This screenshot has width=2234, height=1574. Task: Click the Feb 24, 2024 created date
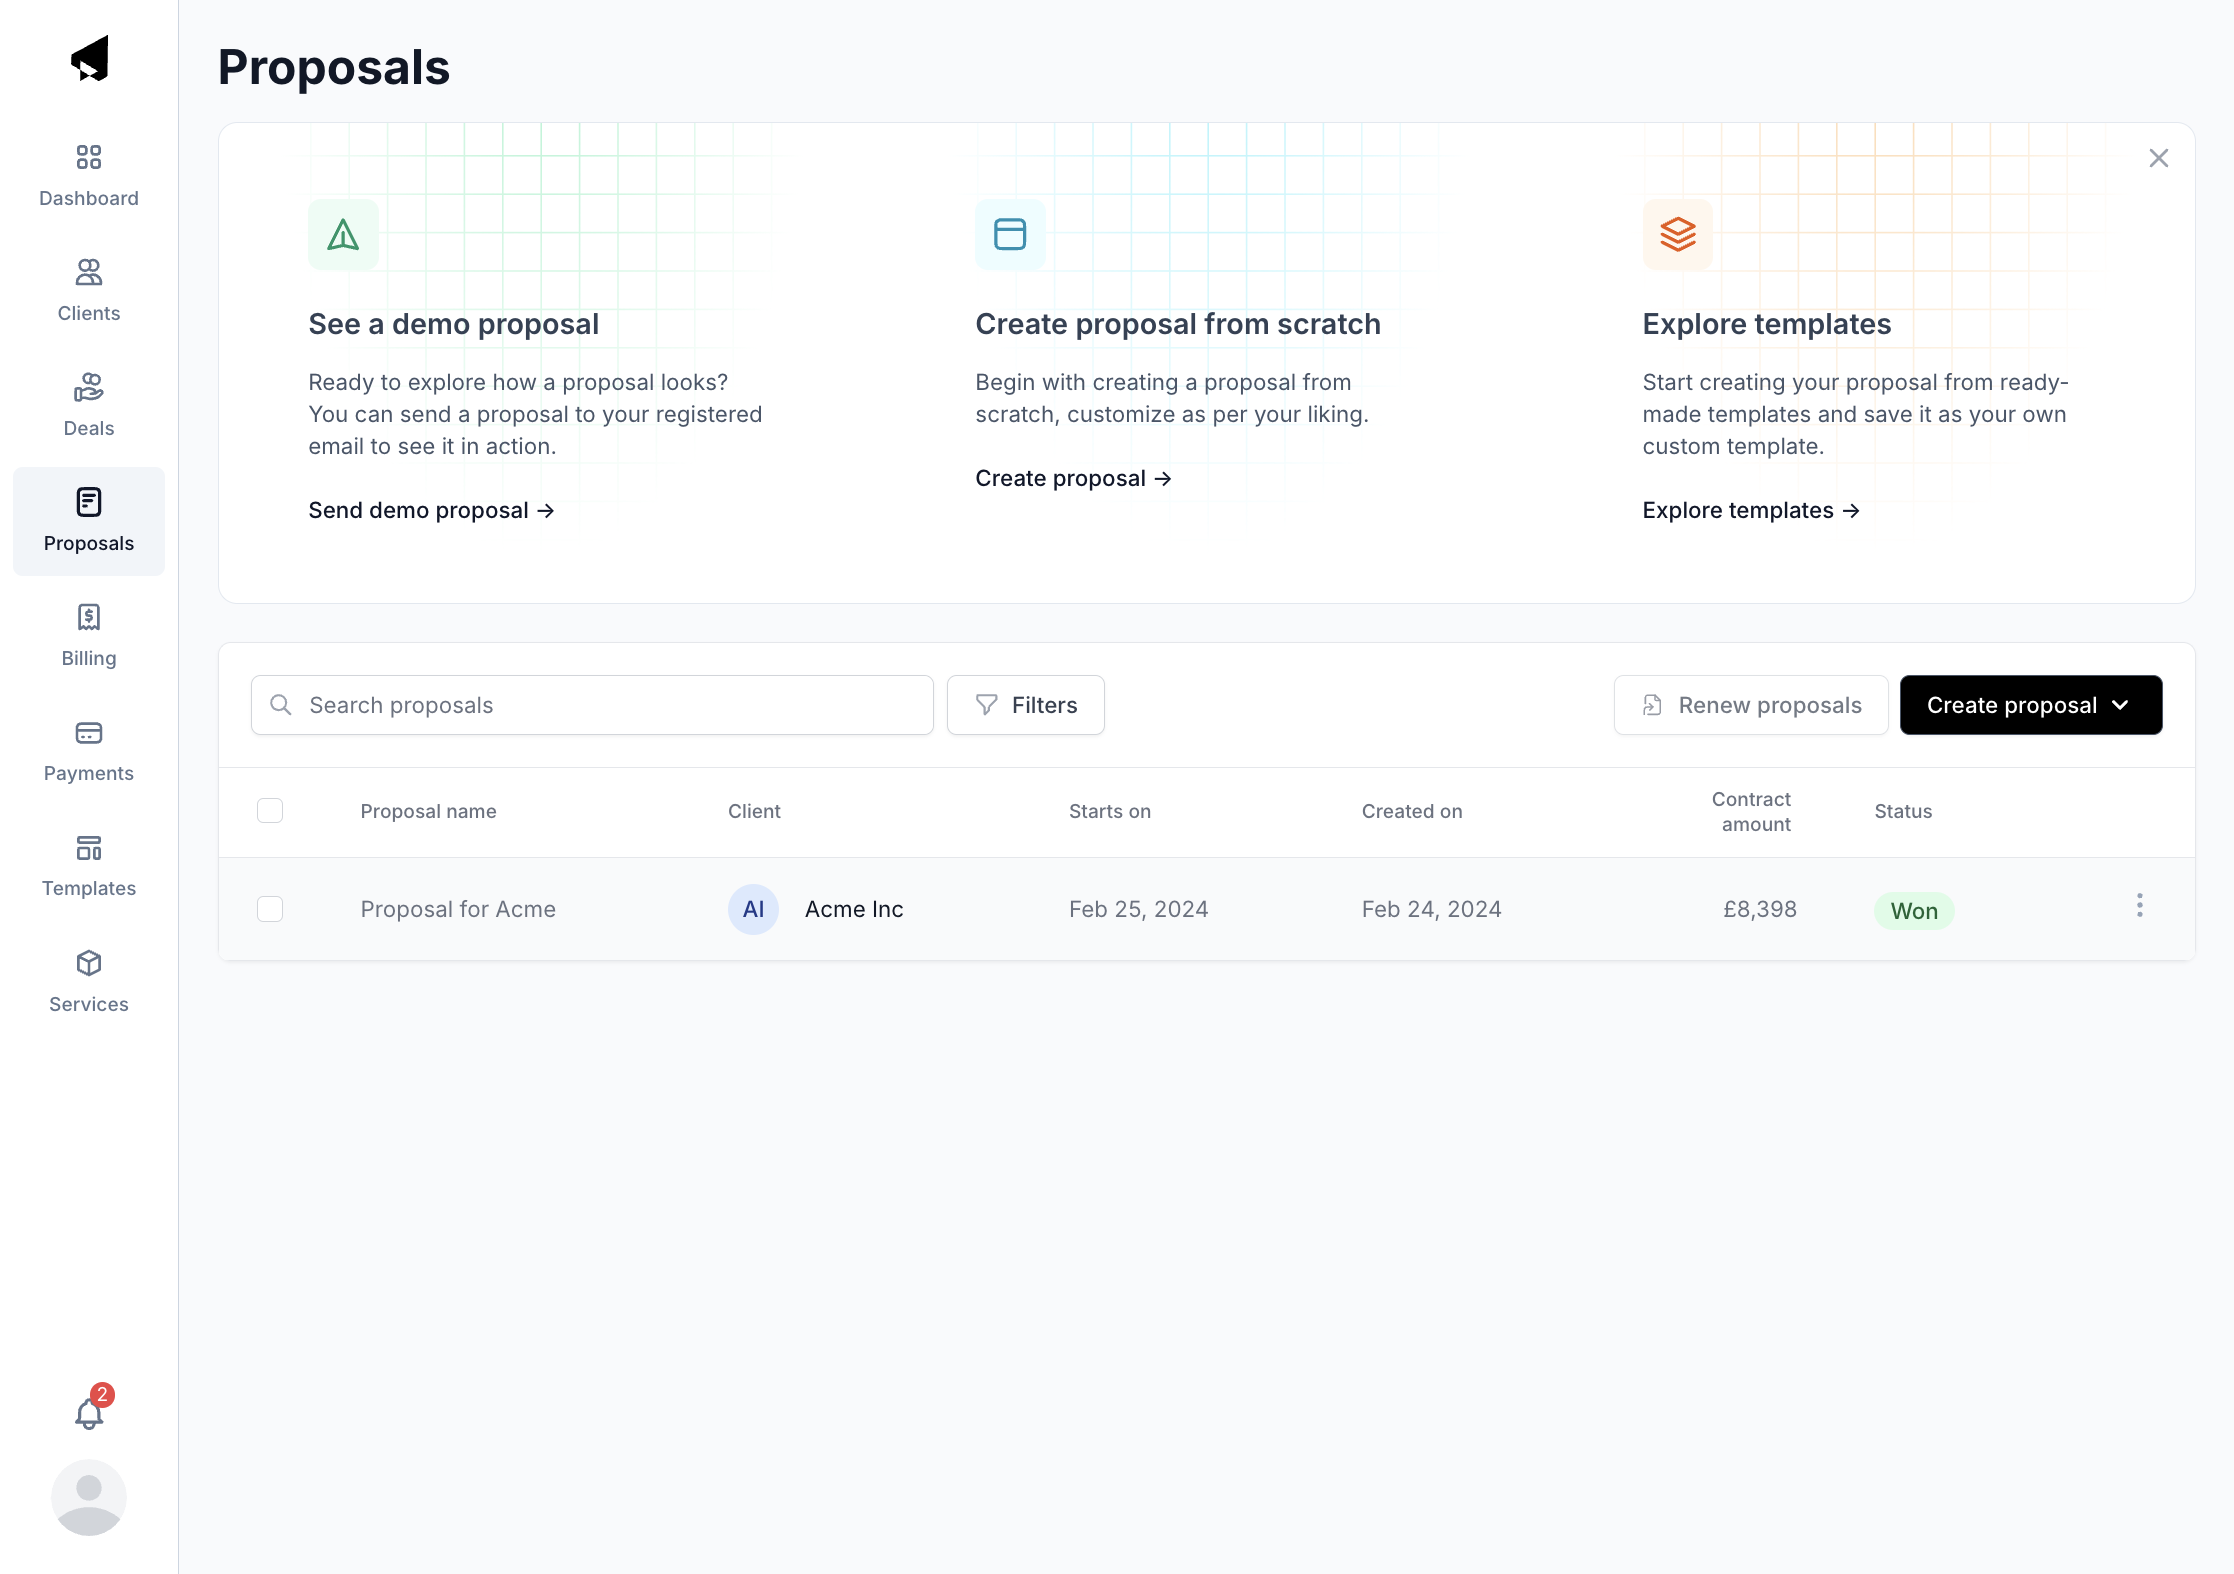point(1431,909)
